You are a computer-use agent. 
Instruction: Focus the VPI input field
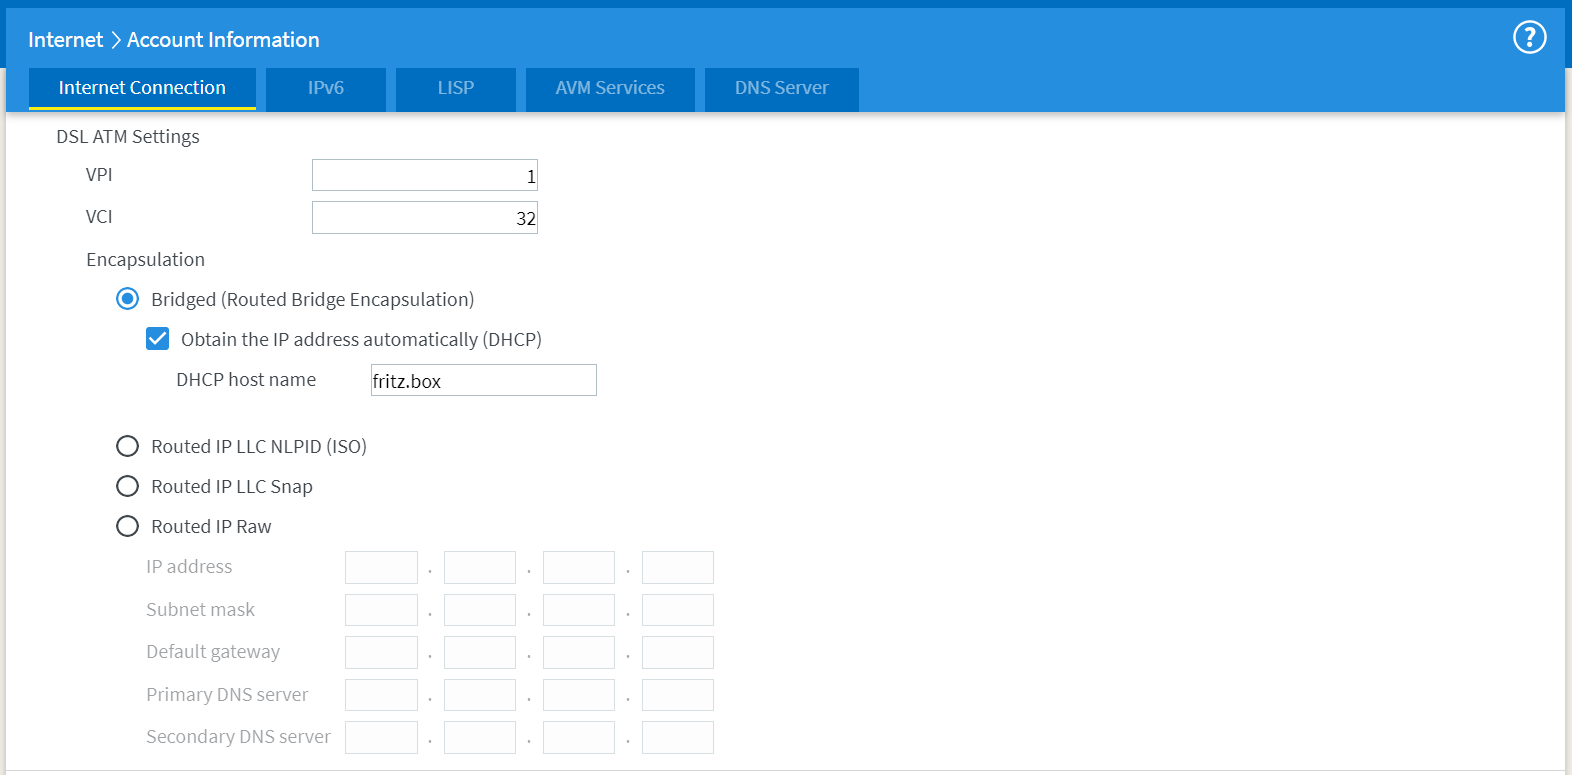424,176
